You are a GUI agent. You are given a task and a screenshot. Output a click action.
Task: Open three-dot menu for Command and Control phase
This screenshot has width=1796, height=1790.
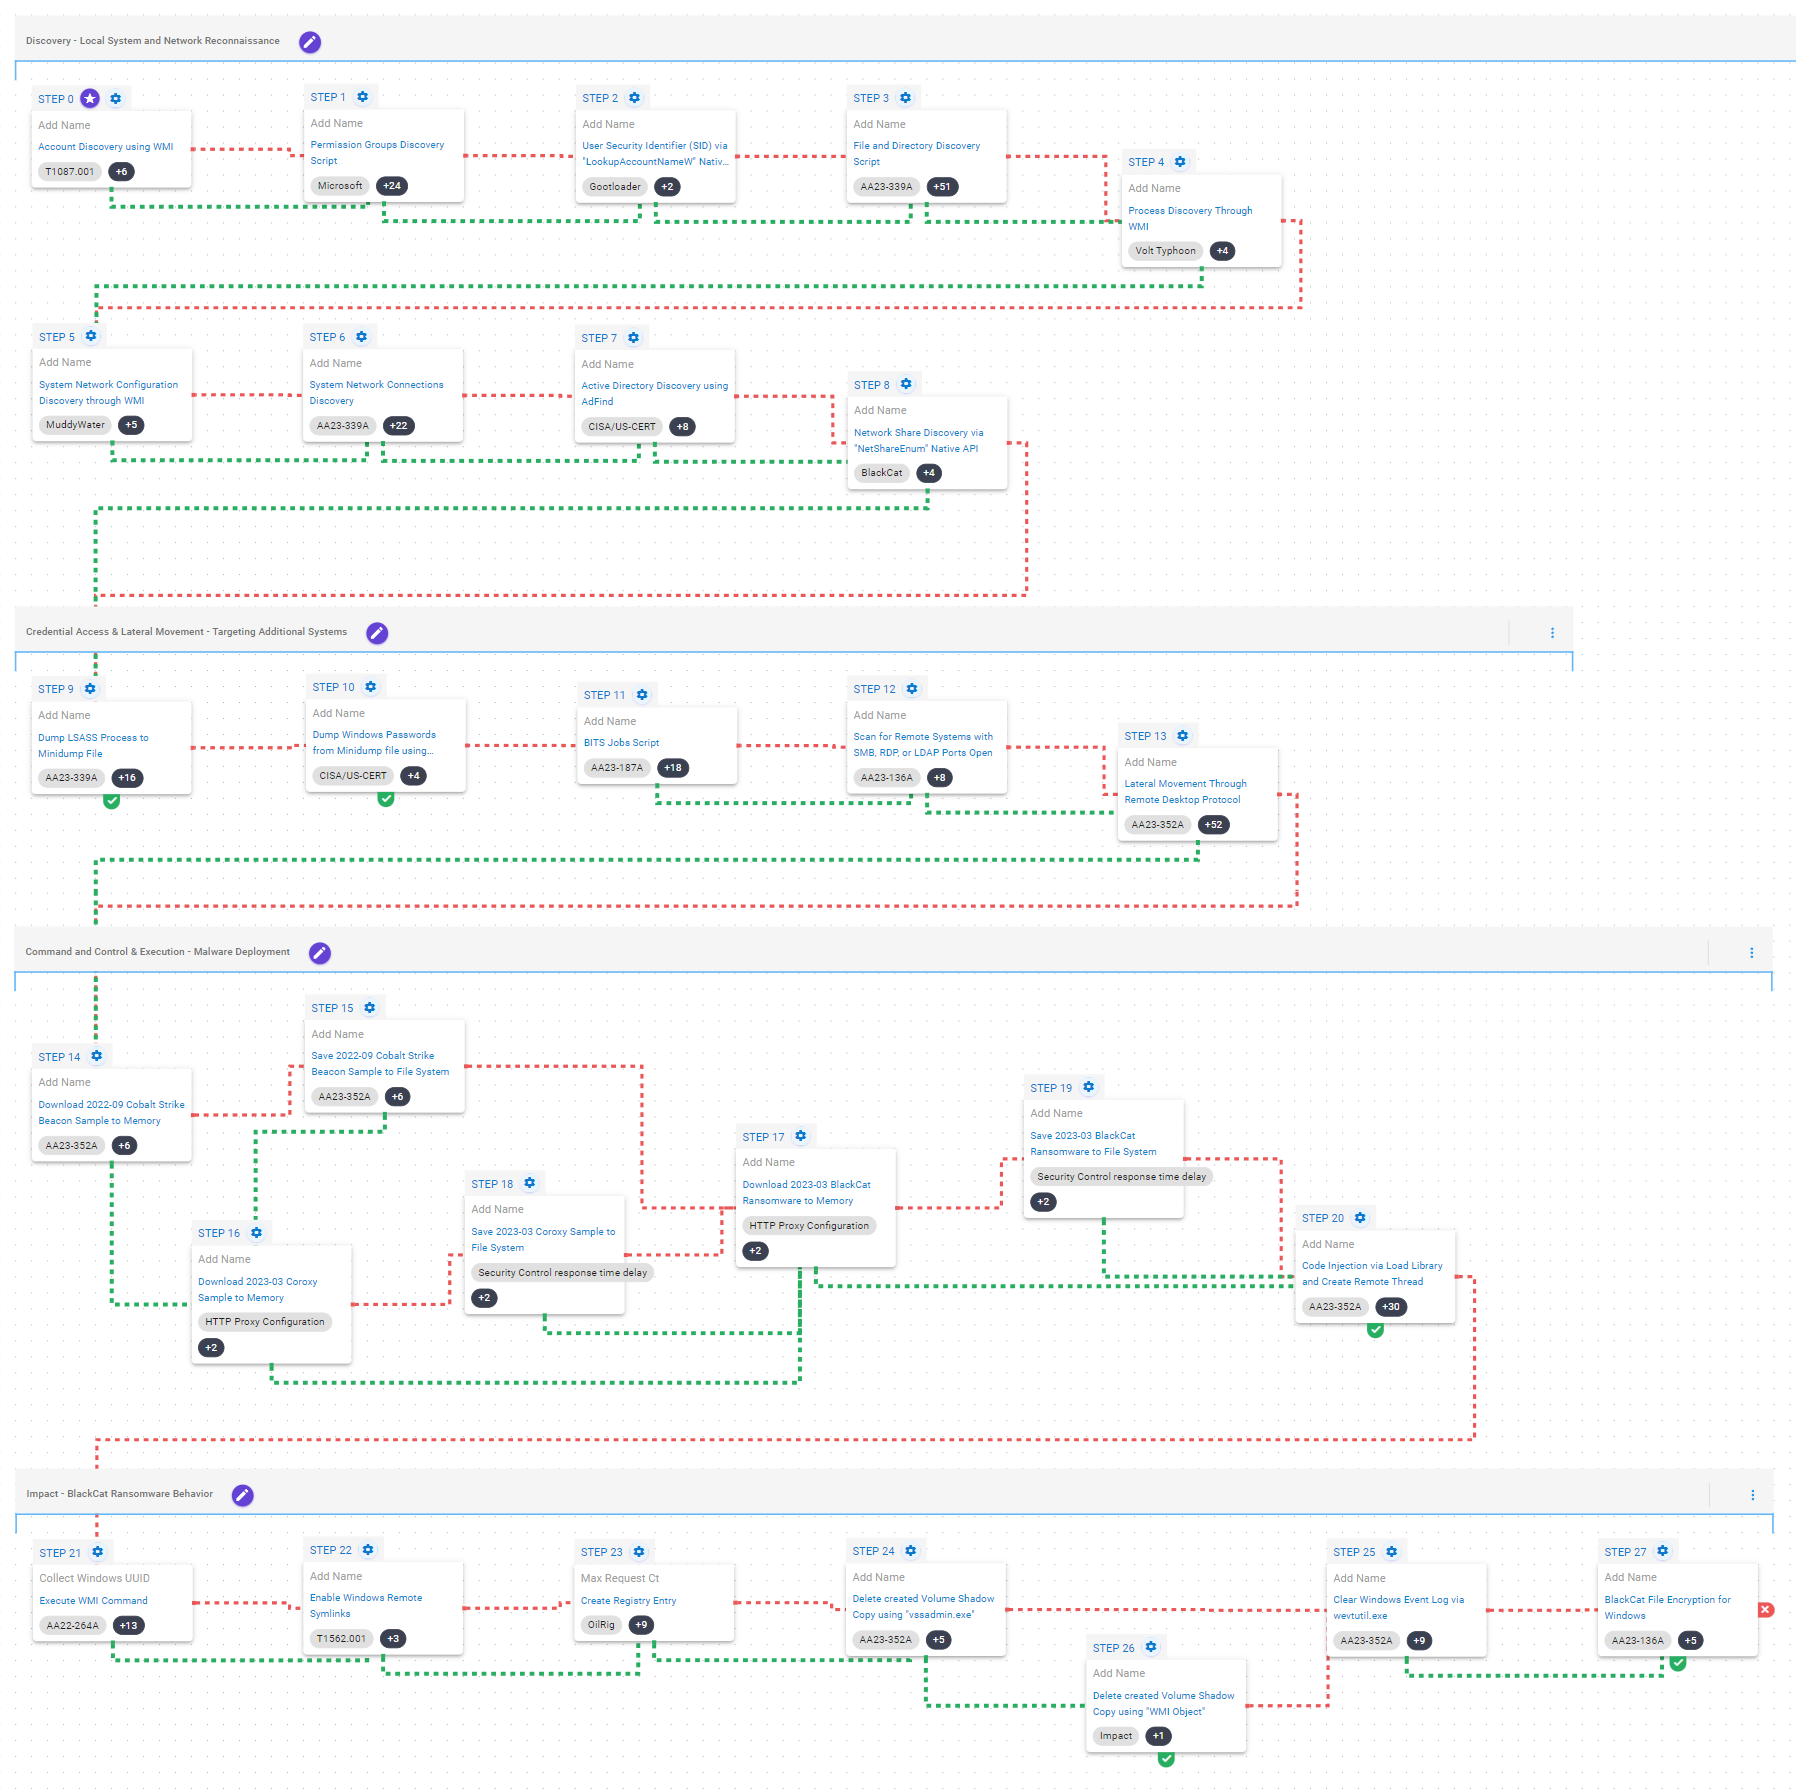click(x=1751, y=953)
